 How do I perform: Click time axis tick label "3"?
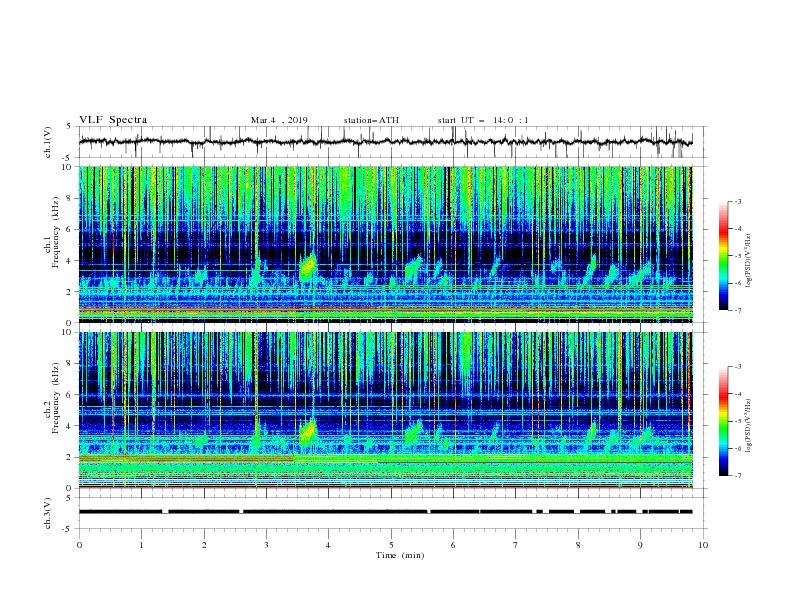point(266,545)
